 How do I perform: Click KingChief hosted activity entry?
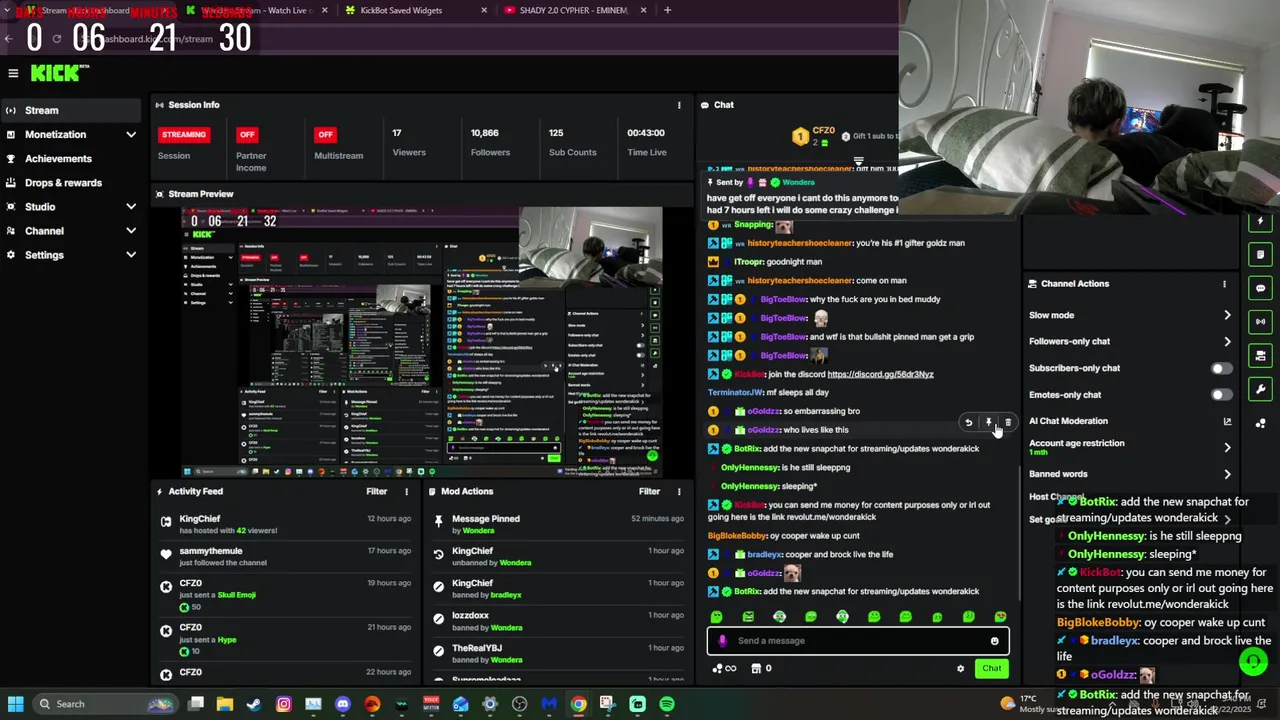pyautogui.click(x=285, y=525)
